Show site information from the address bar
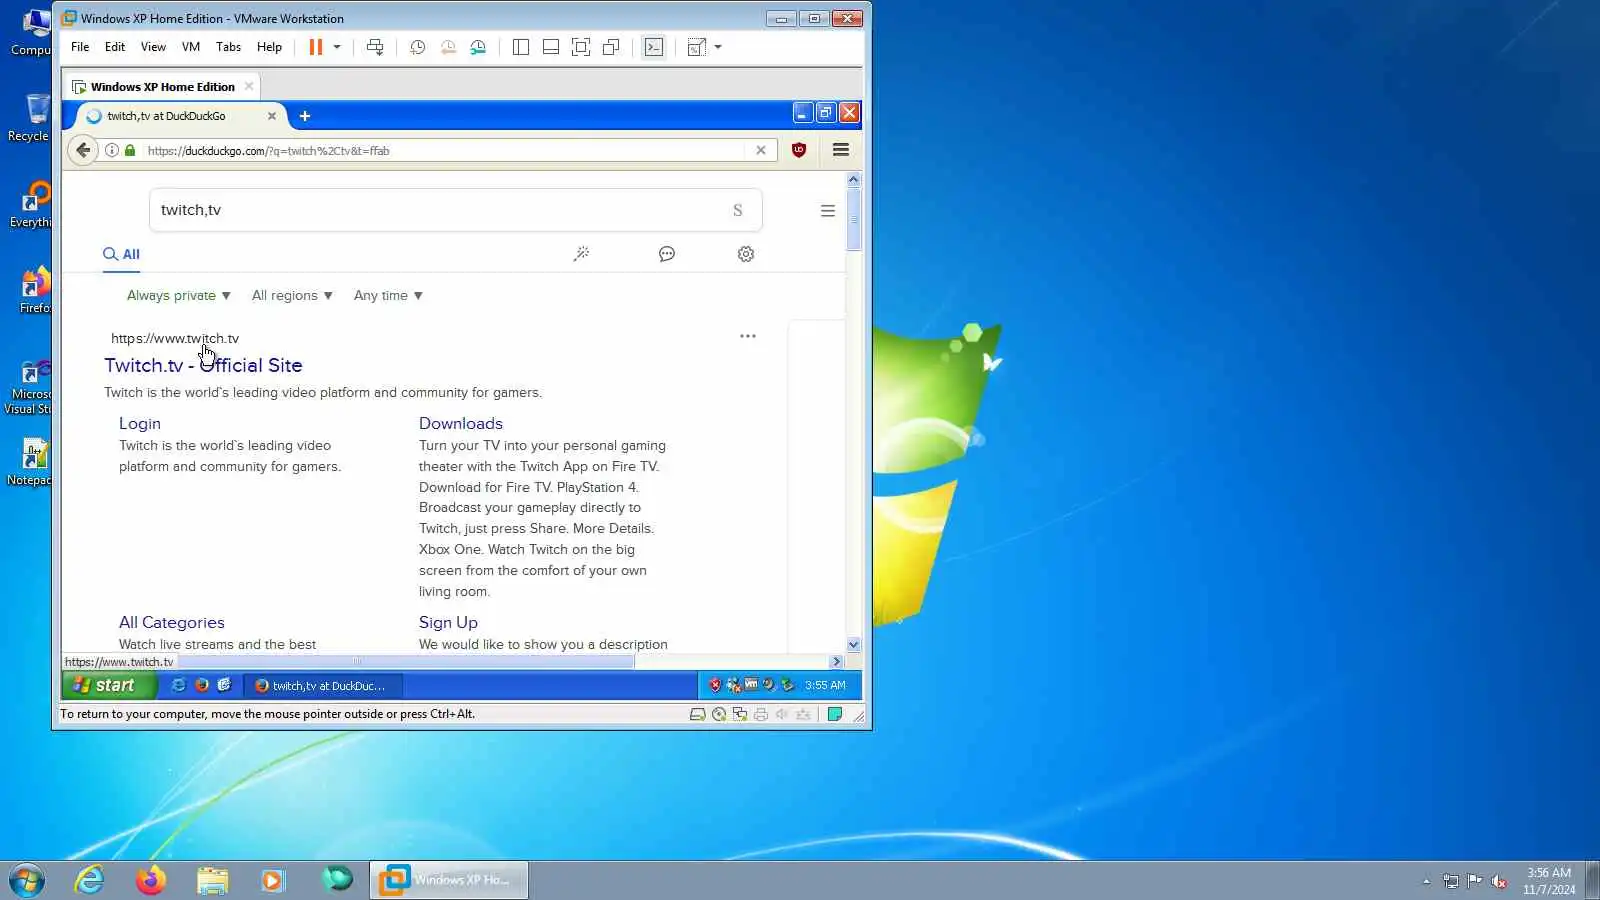Image resolution: width=1600 pixels, height=900 pixels. 112,150
